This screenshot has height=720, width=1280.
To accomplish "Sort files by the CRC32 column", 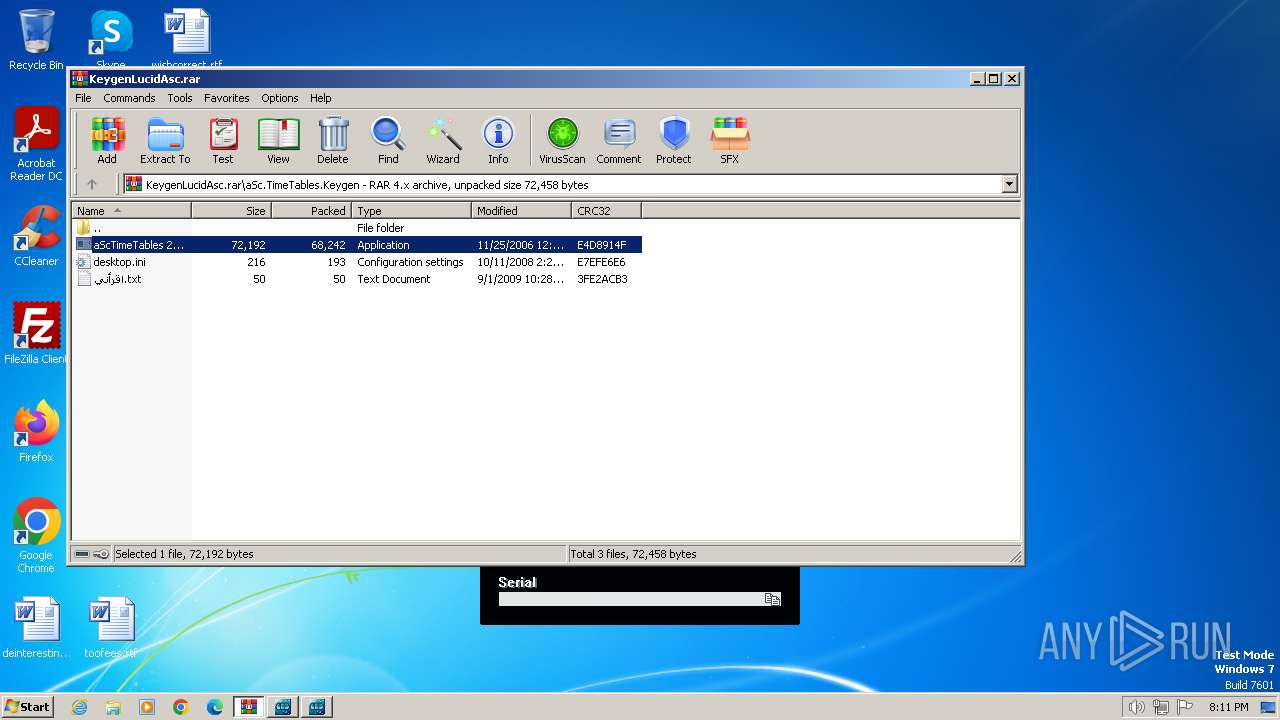I will tap(606, 210).
